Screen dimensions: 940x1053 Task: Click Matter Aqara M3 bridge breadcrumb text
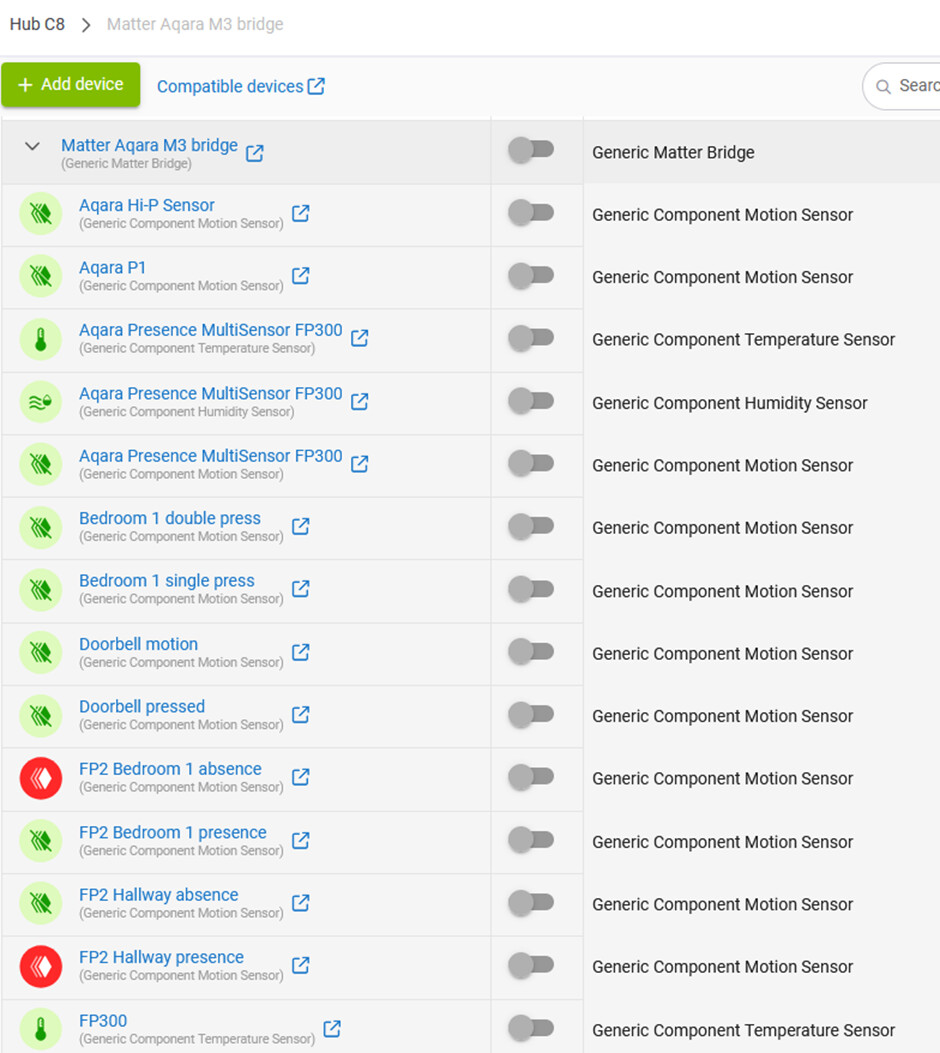[195, 24]
